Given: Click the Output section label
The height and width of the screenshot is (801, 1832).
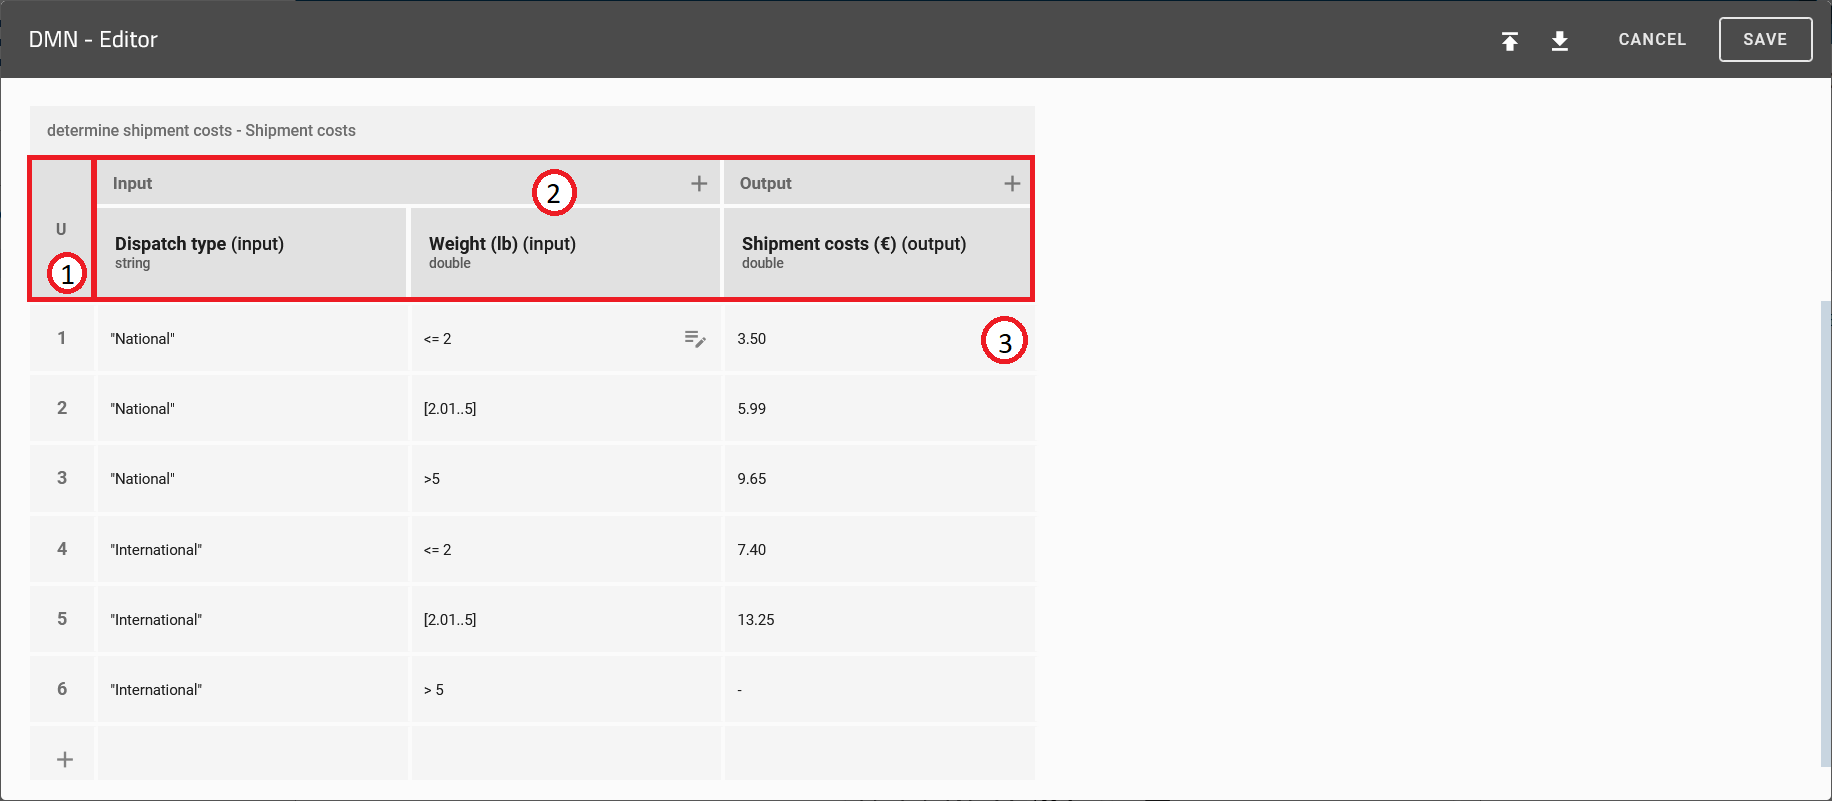Looking at the screenshot, I should coord(765,183).
